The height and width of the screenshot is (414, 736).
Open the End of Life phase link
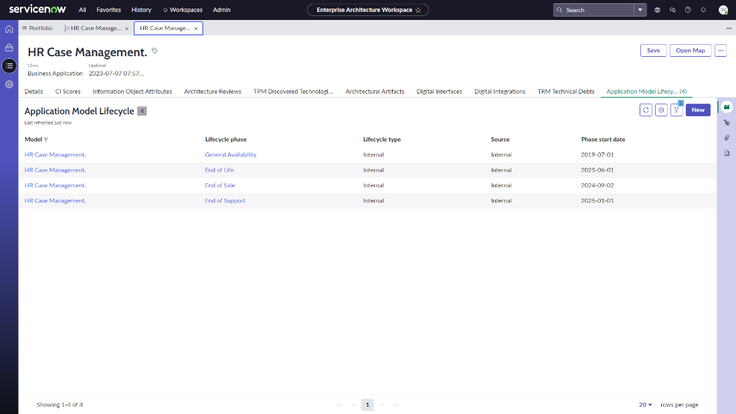pyautogui.click(x=219, y=170)
